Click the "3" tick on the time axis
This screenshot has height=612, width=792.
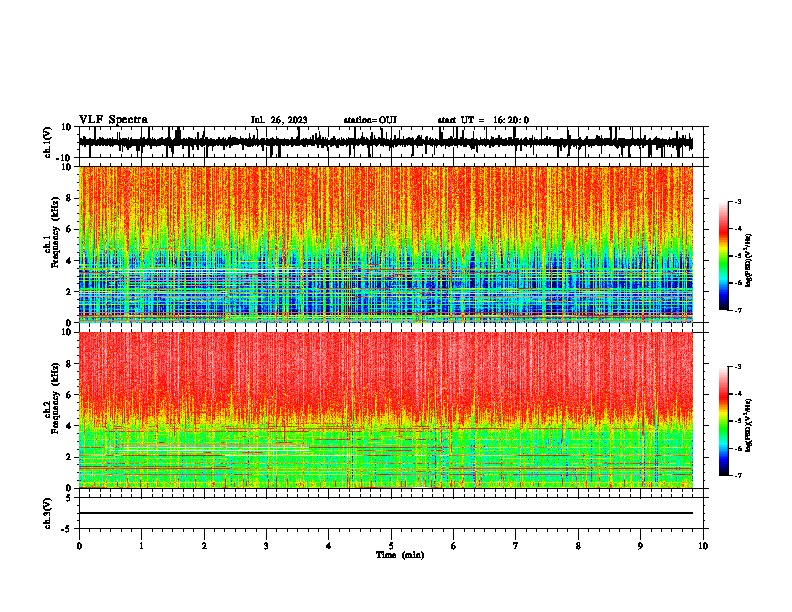point(266,546)
